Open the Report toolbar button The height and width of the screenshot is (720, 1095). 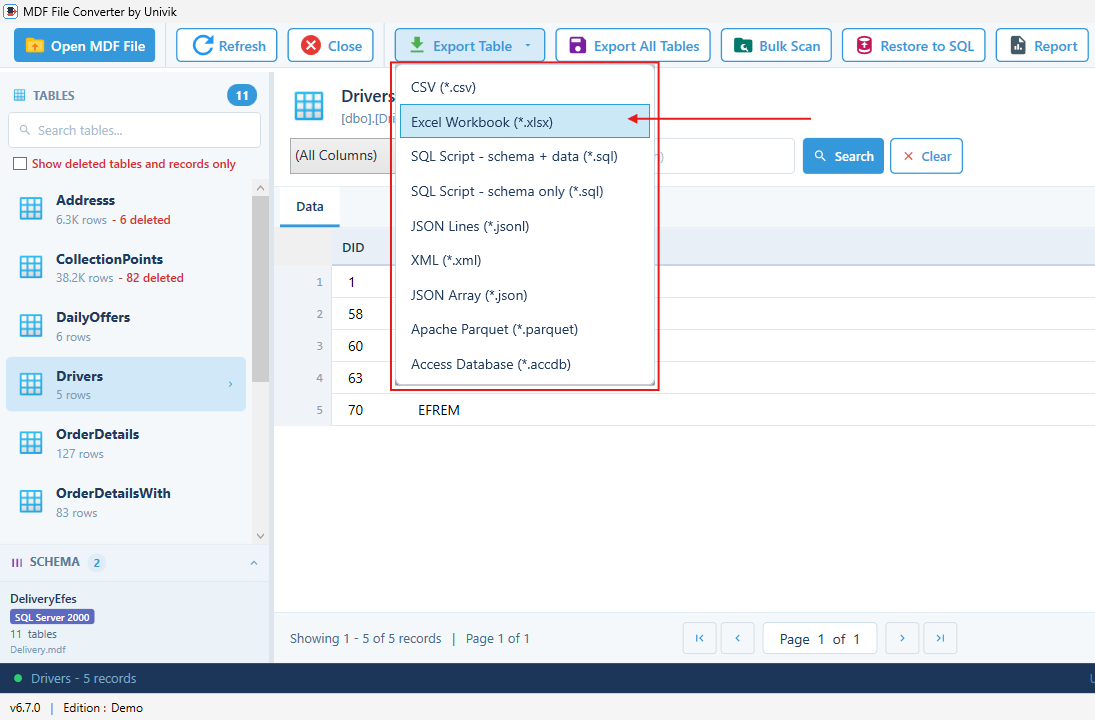(x=1042, y=46)
